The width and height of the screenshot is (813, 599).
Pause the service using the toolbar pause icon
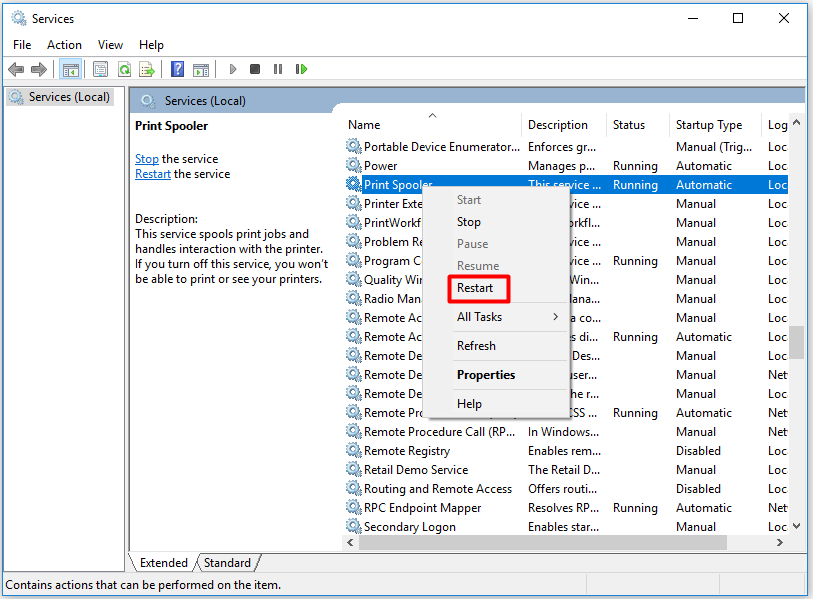[277, 68]
